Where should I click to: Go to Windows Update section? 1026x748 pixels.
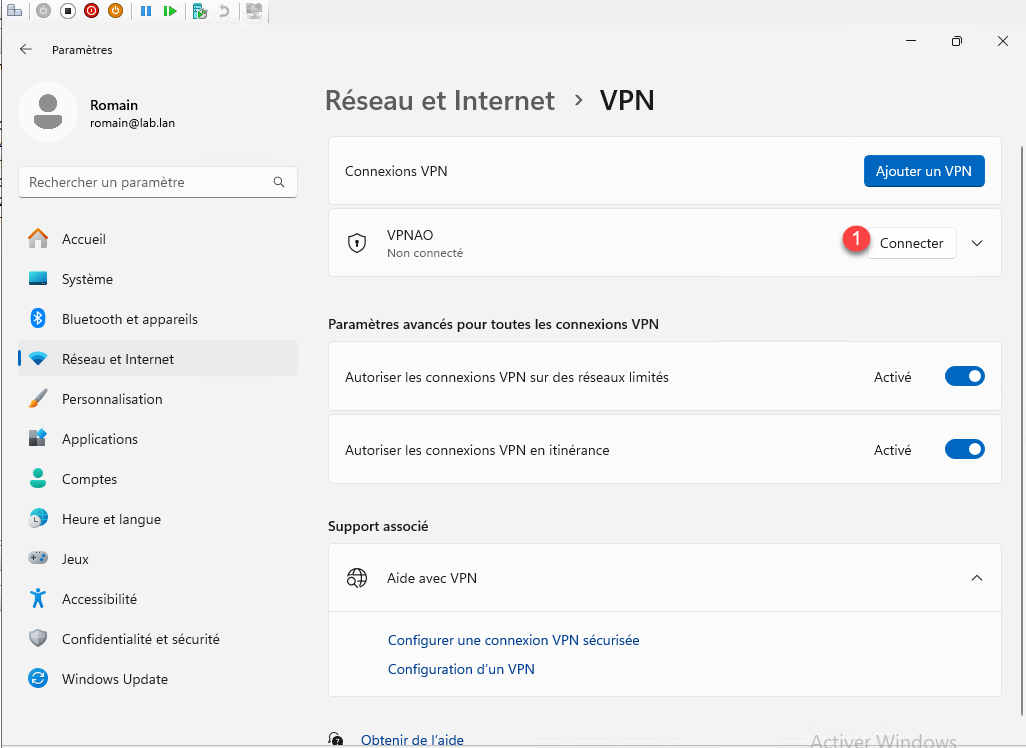click(x=114, y=679)
